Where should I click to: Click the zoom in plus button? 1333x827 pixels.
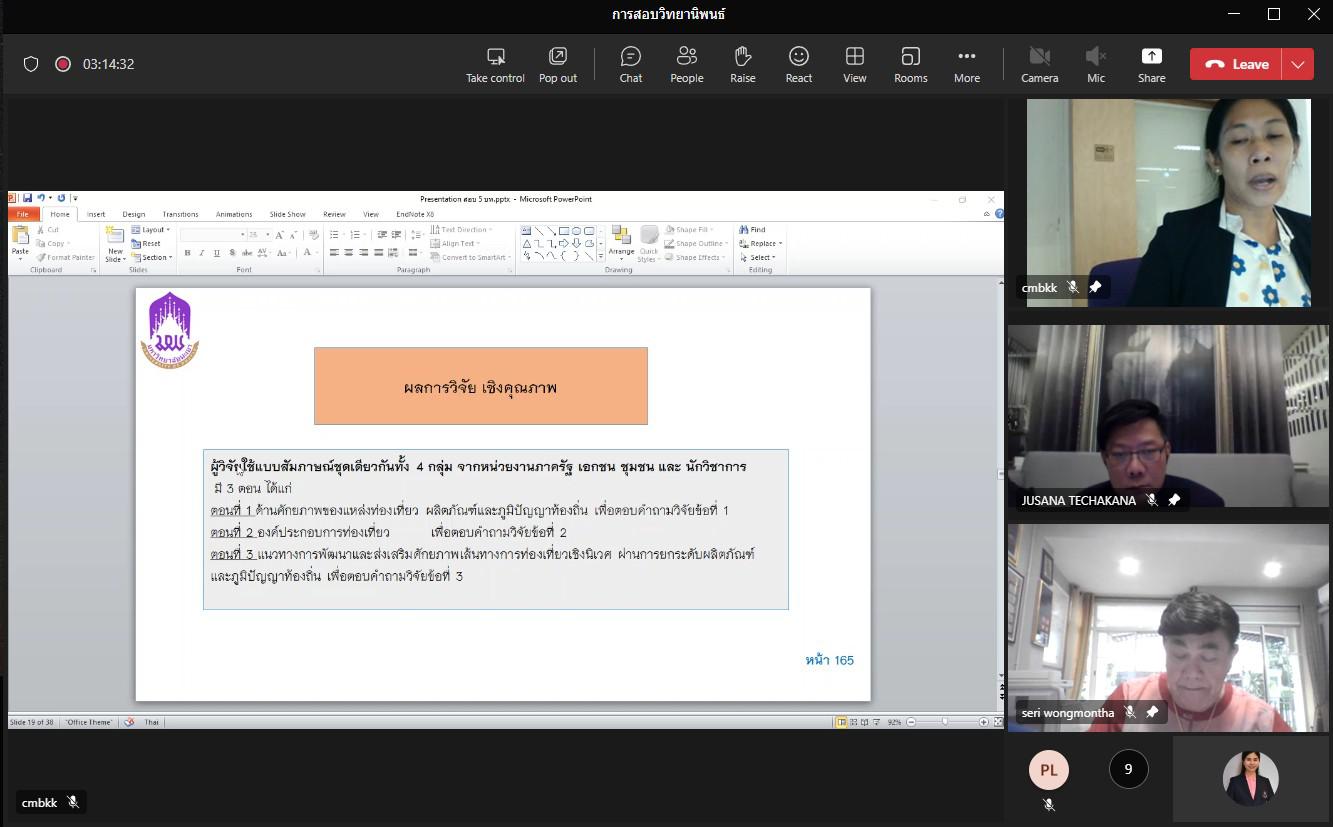point(984,722)
